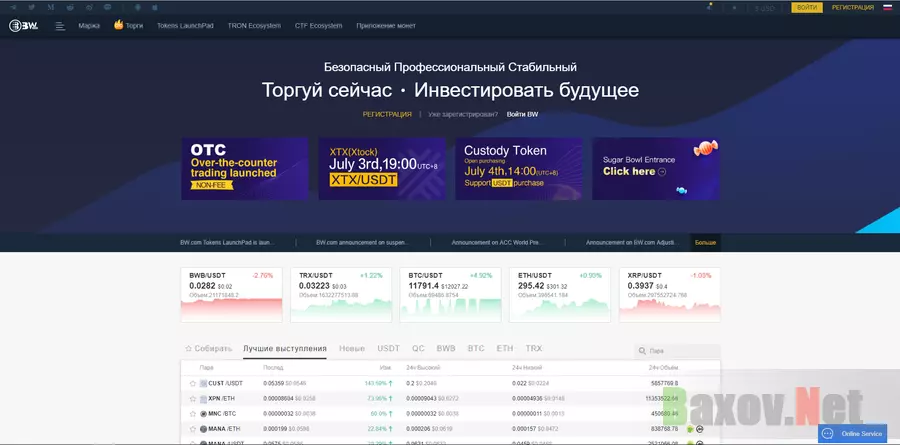Image resolution: width=900 pixels, height=445 pixels.
Task: Open the hamburger menu icon
Action: 60,26
